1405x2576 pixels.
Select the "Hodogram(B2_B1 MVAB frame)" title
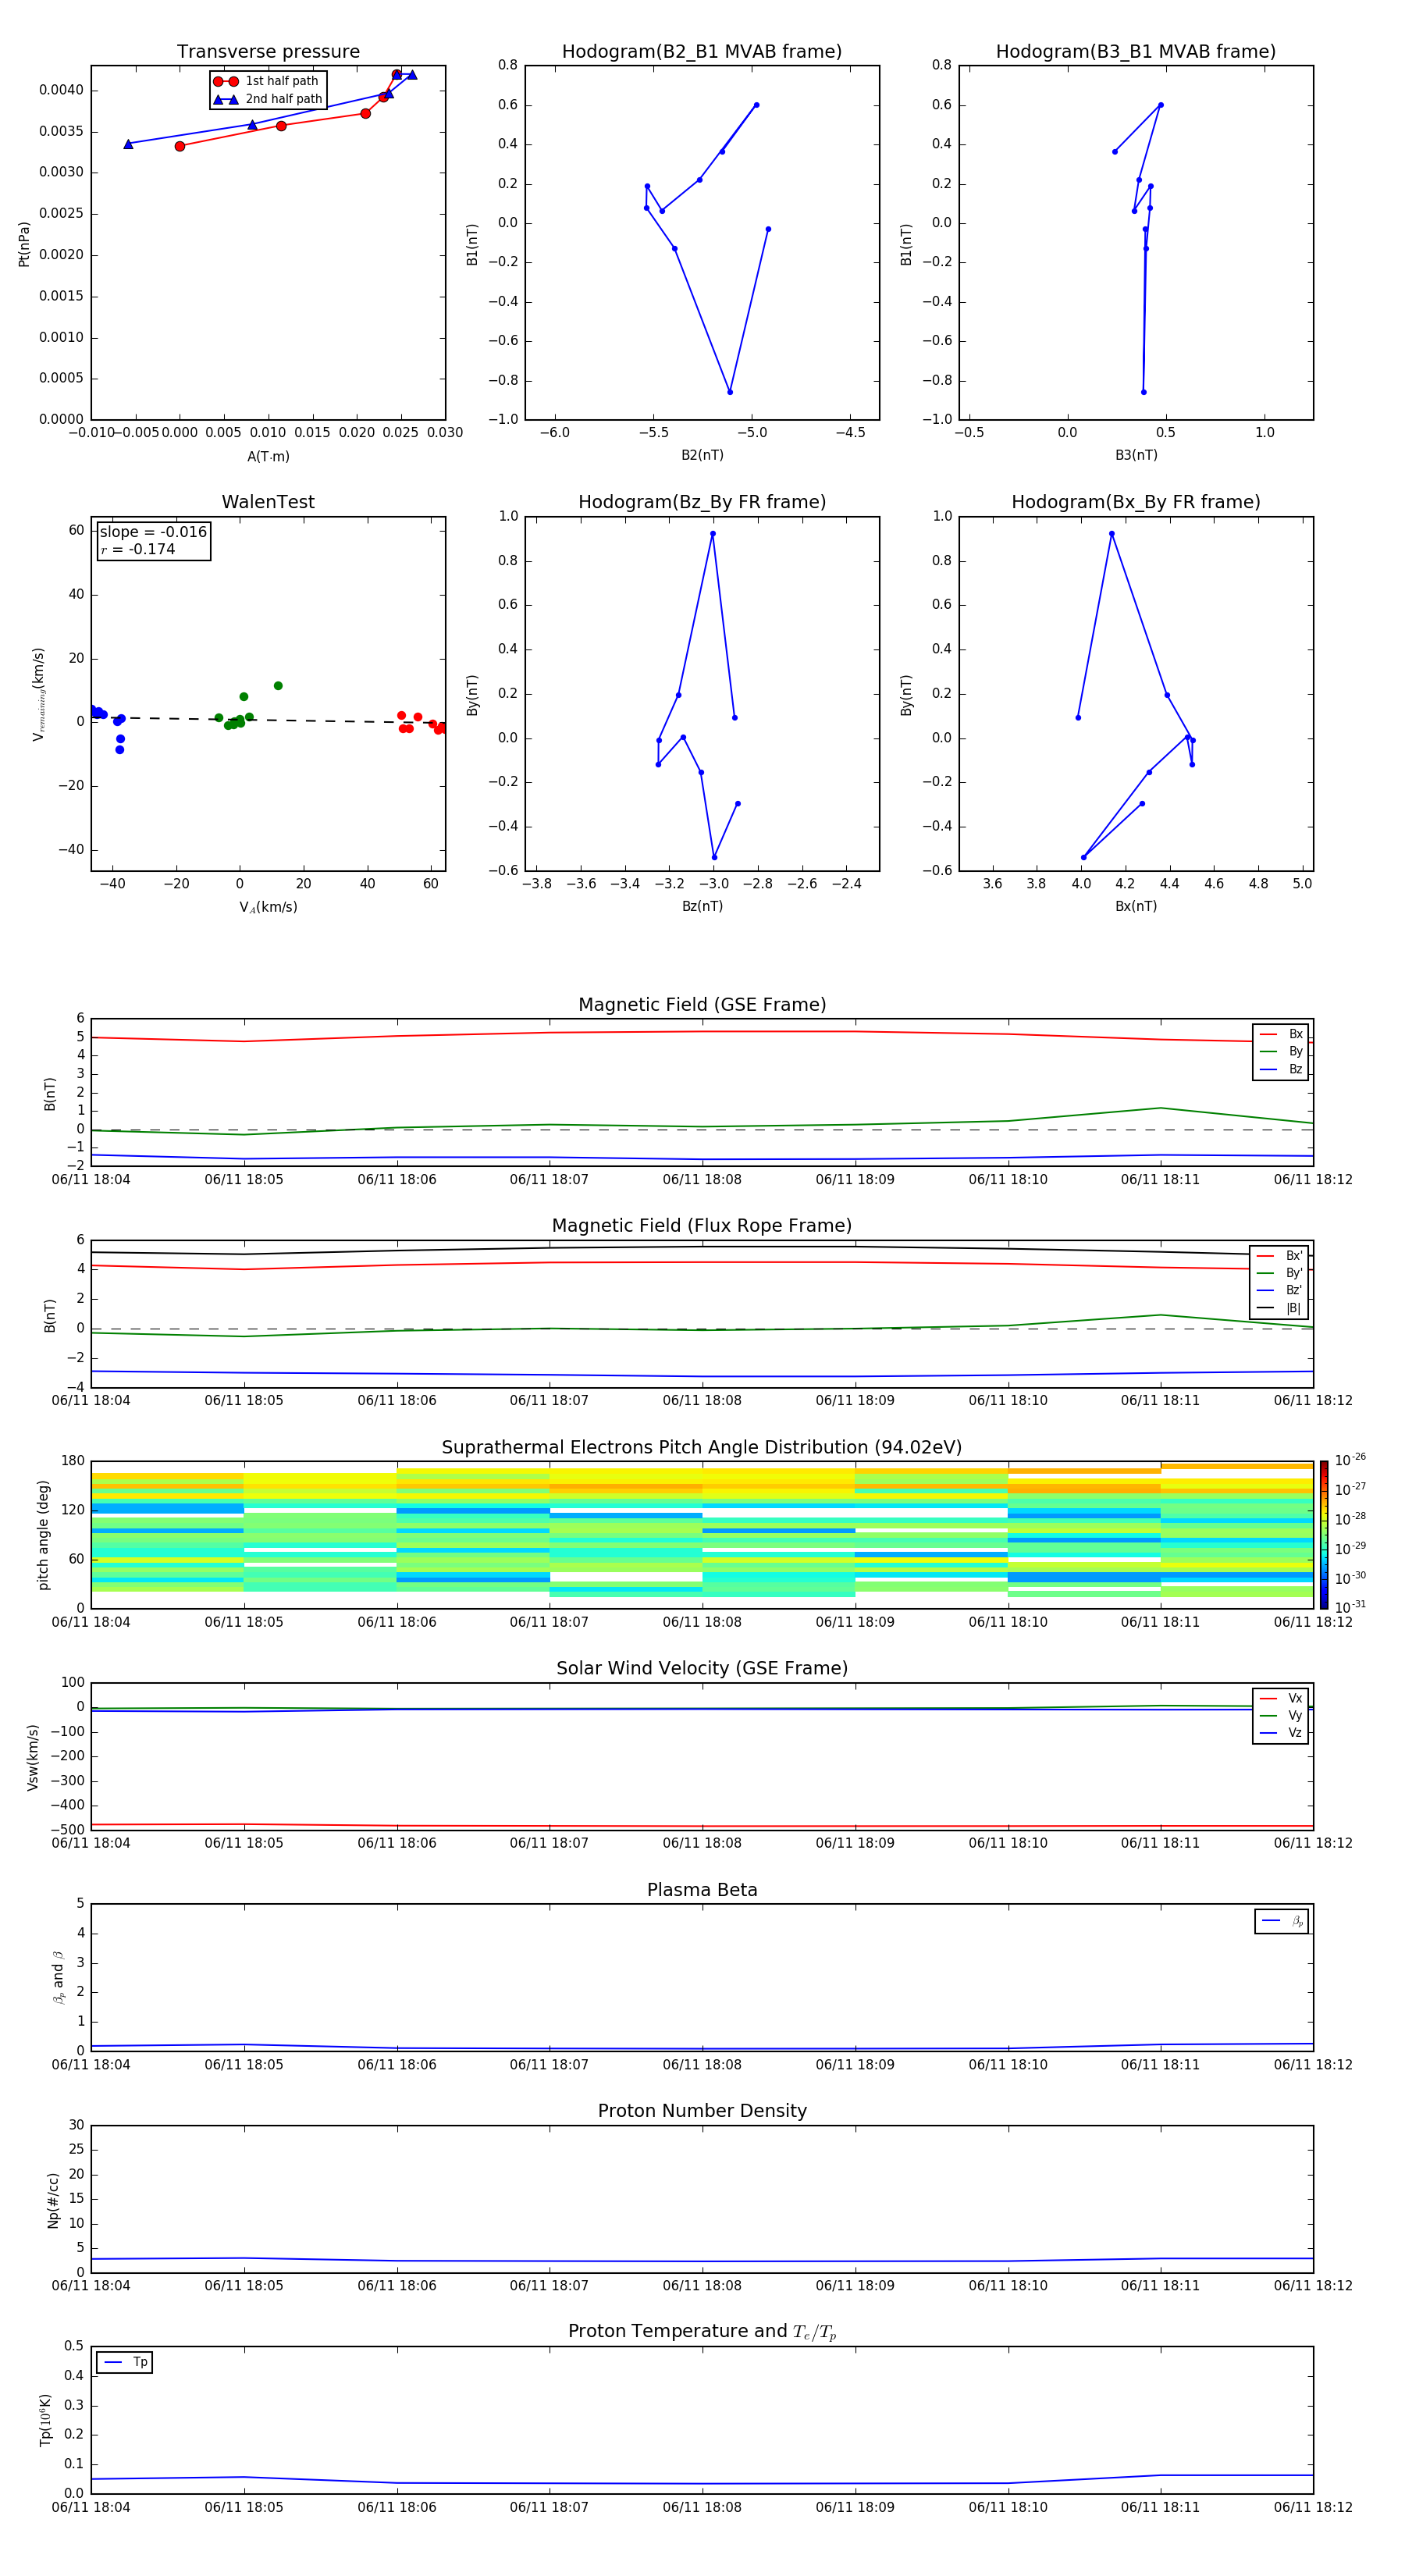click(702, 52)
